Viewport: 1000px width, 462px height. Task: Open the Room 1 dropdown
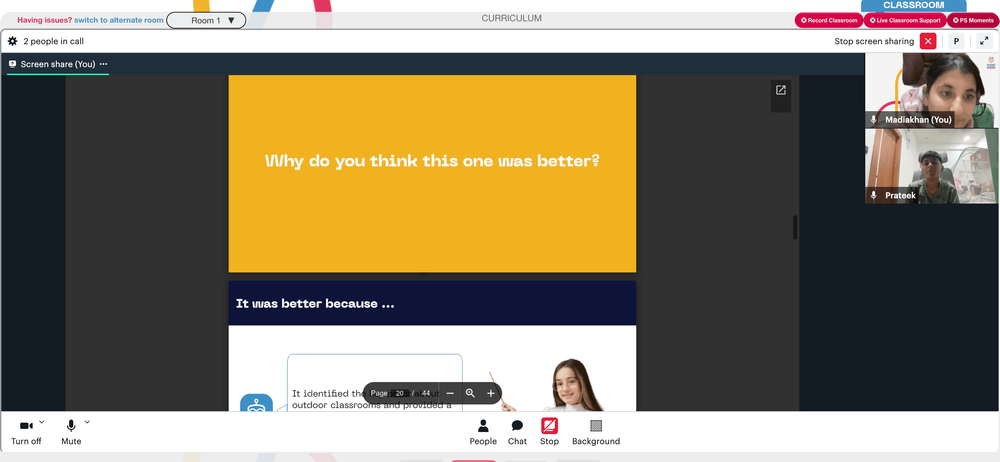tap(206, 20)
